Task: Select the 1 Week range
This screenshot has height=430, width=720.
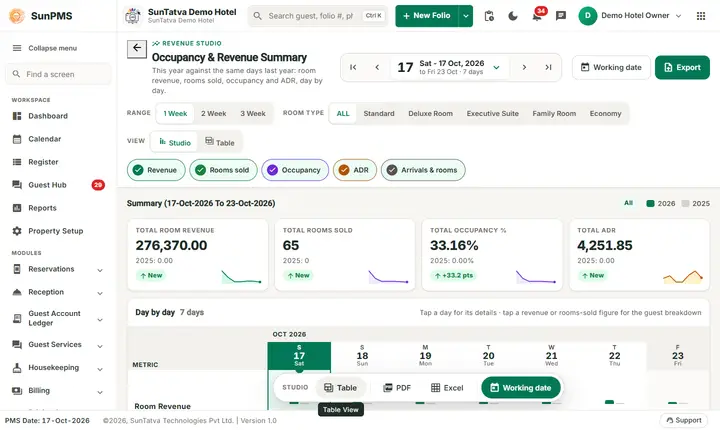Action: pyautogui.click(x=175, y=113)
